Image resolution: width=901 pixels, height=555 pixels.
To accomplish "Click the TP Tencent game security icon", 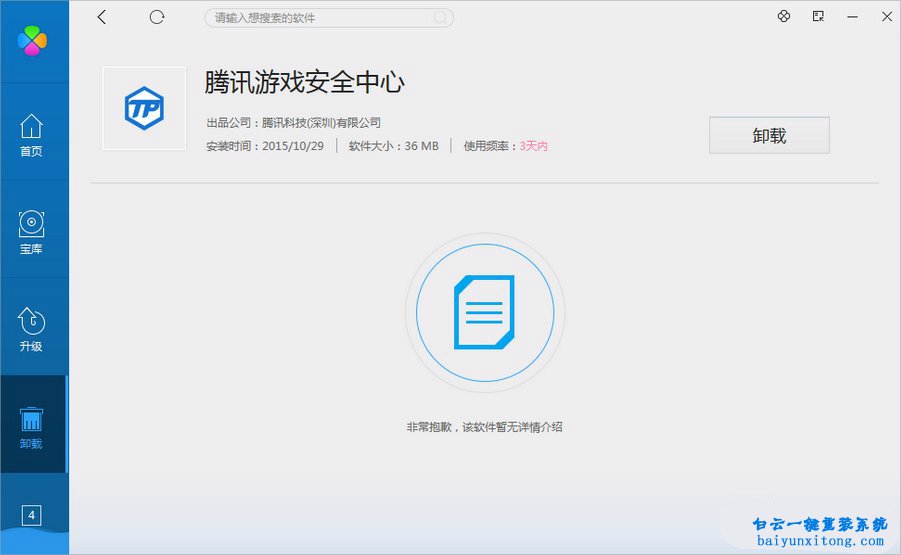I will point(144,108).
